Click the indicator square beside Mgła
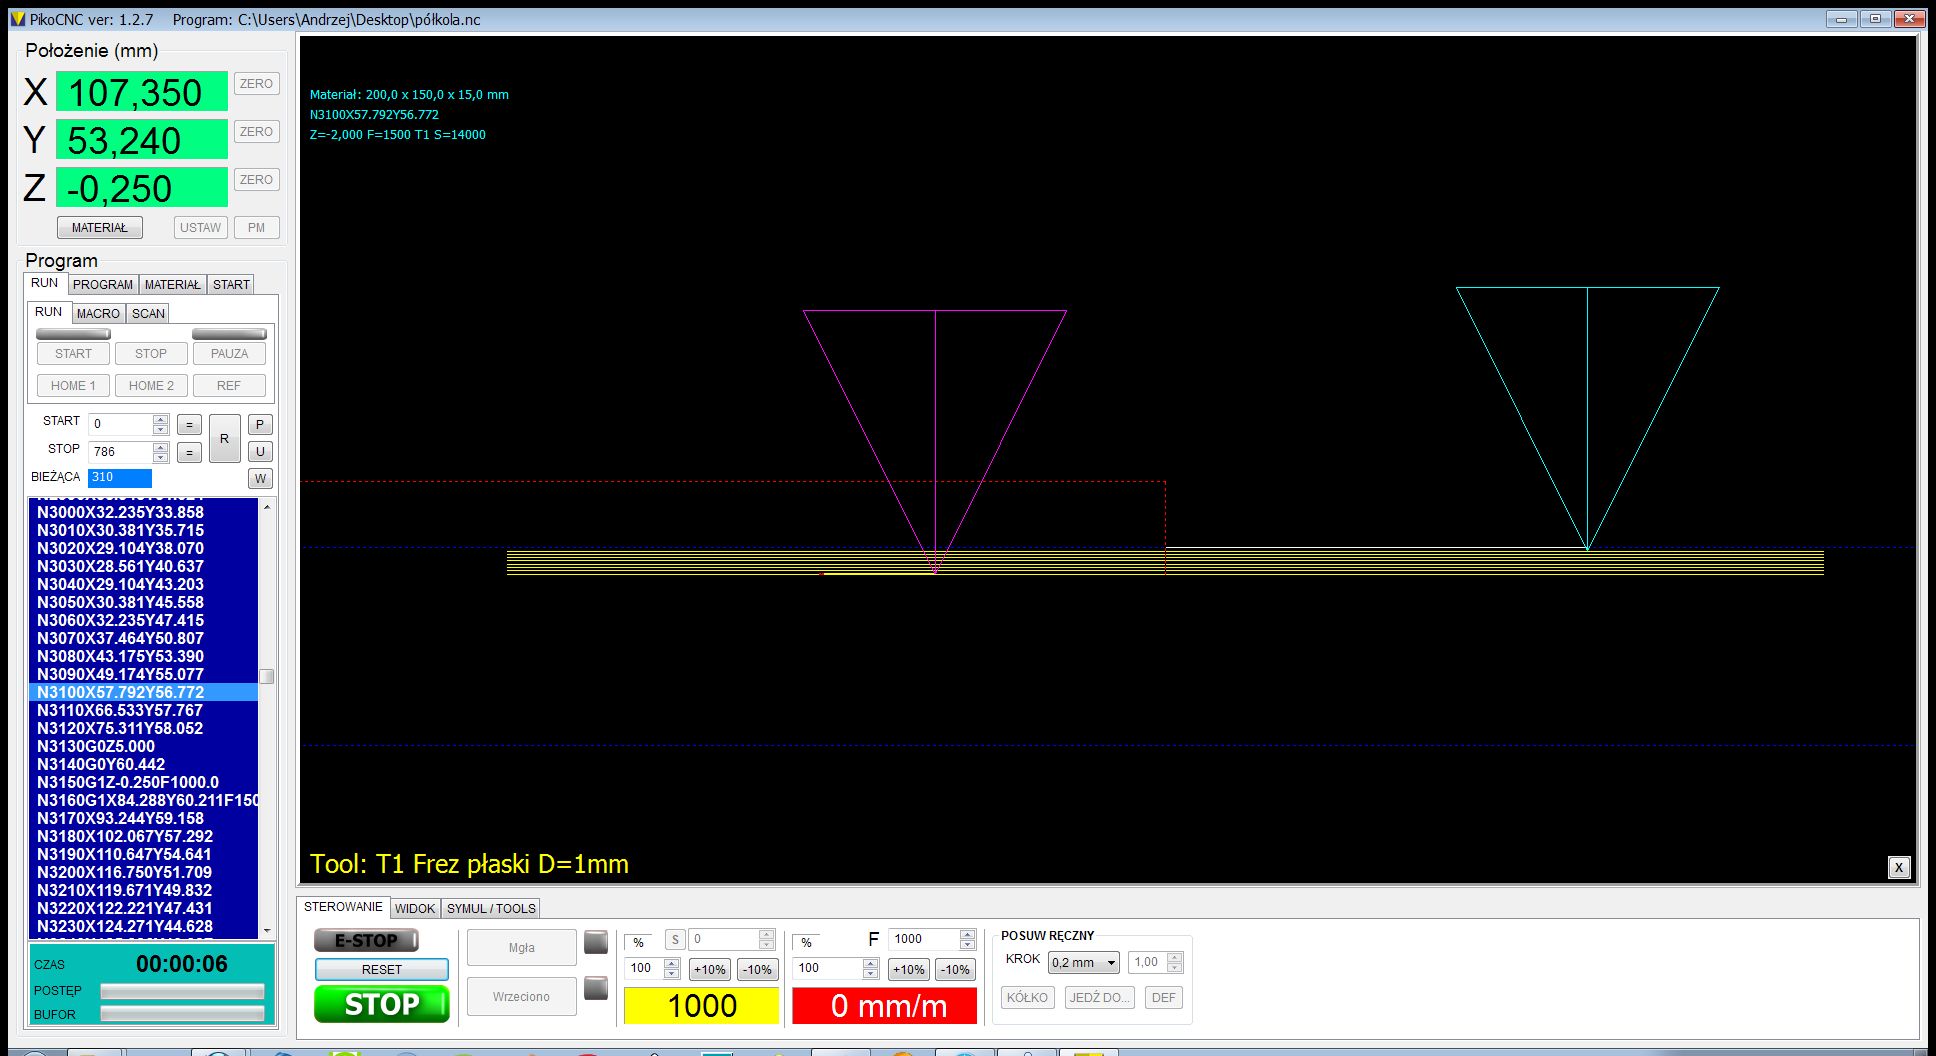Image resolution: width=1936 pixels, height=1056 pixels. click(596, 942)
